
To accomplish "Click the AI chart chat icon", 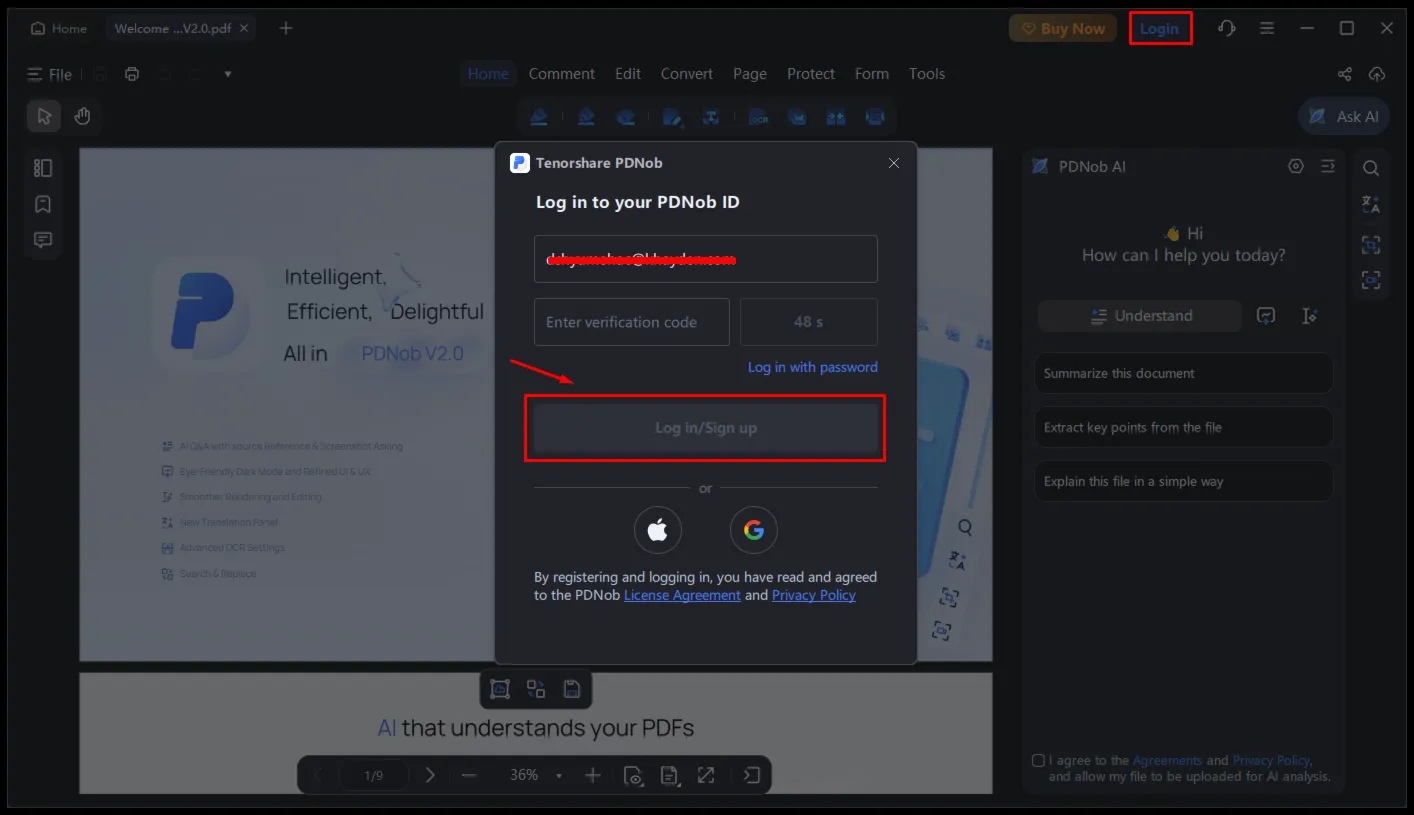I will pos(1266,316).
